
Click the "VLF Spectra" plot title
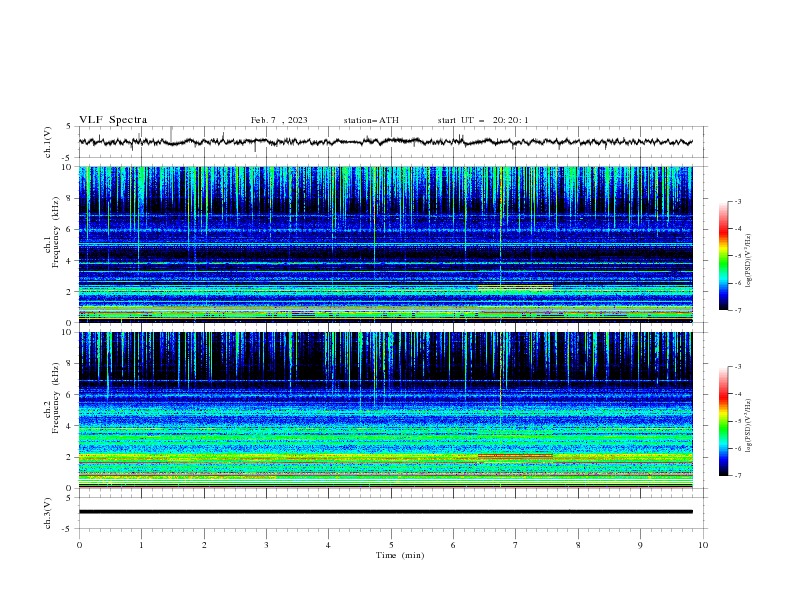click(113, 120)
